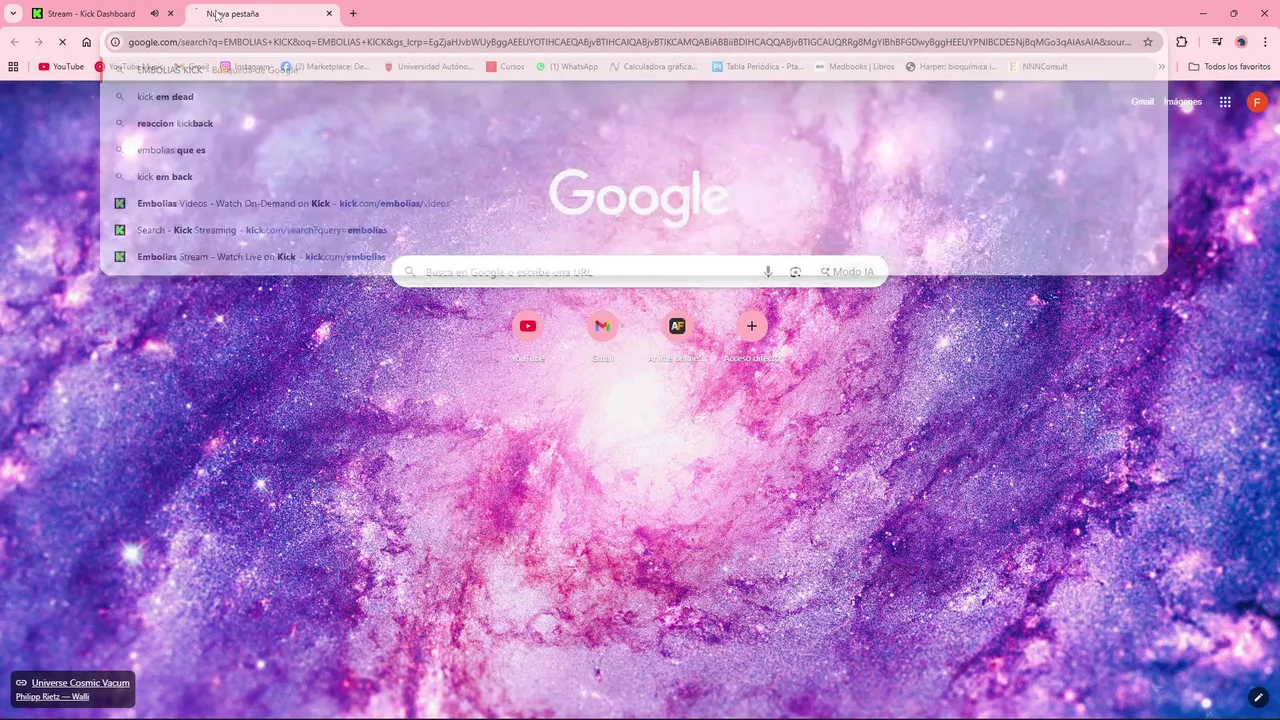This screenshot has width=1280, height=720.
Task: Open the Google account F avatar
Action: coord(1257,102)
